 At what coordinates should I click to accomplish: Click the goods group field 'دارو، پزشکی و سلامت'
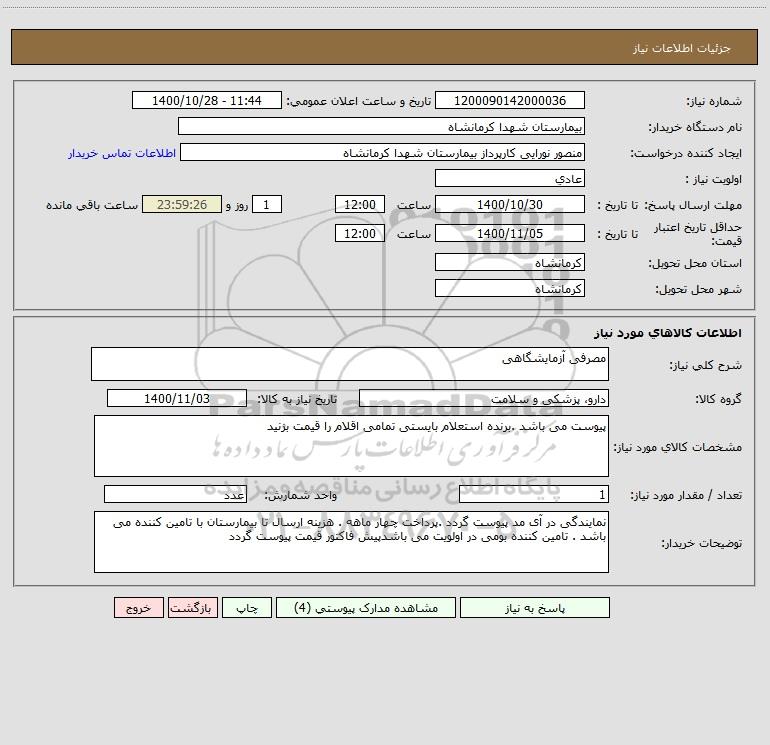pyautogui.click(x=484, y=398)
